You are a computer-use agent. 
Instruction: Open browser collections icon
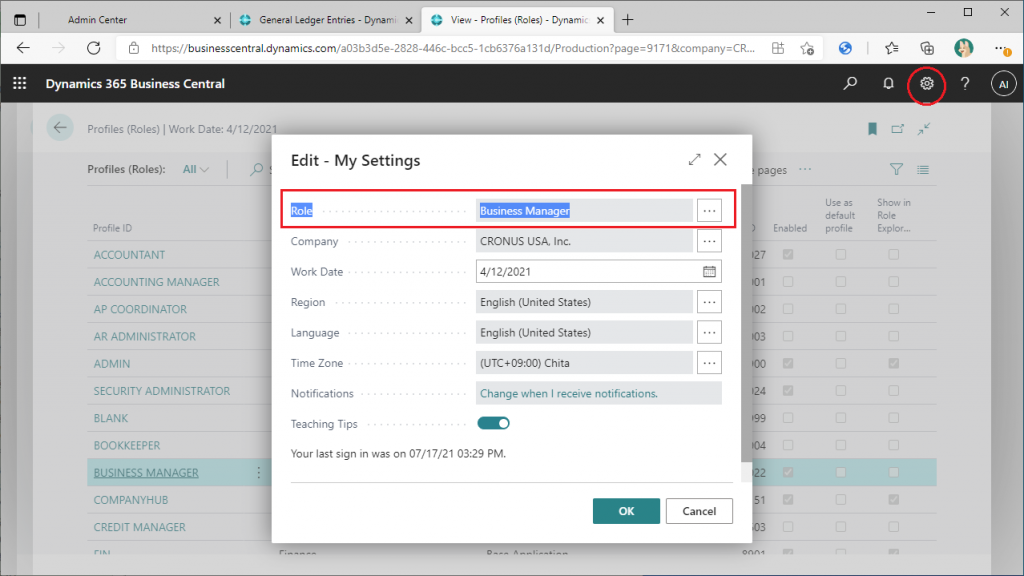(927, 48)
